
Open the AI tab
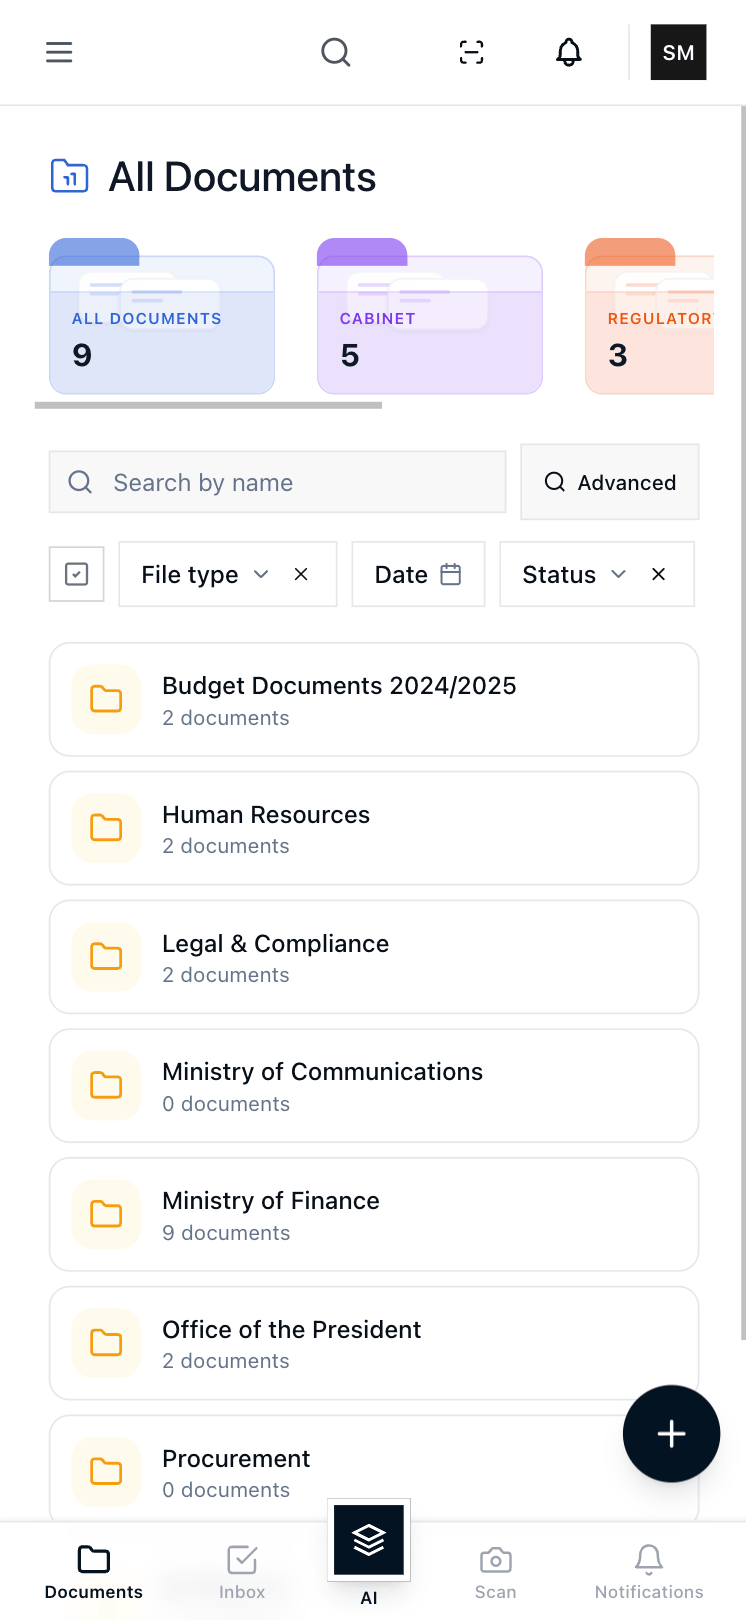pyautogui.click(x=369, y=1550)
